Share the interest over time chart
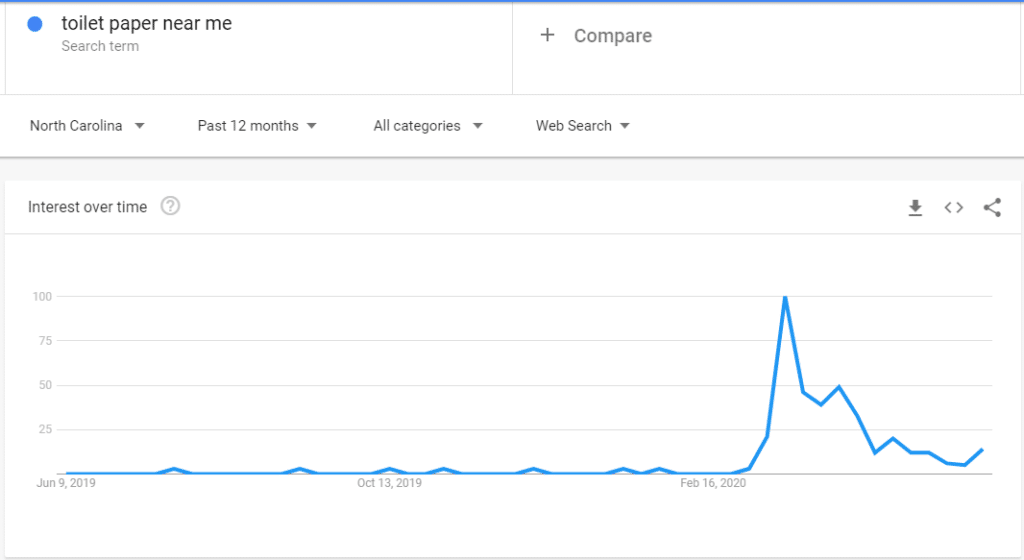Image resolution: width=1024 pixels, height=560 pixels. [992, 208]
